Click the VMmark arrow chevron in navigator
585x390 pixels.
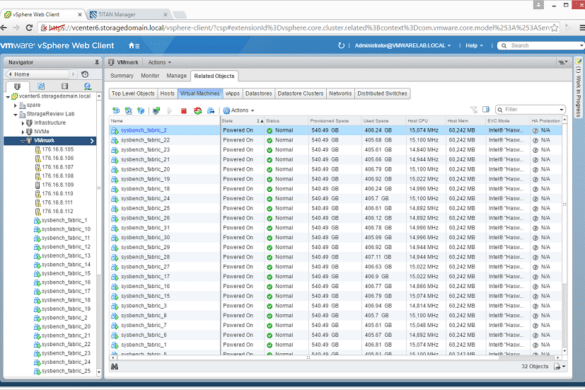92,141
